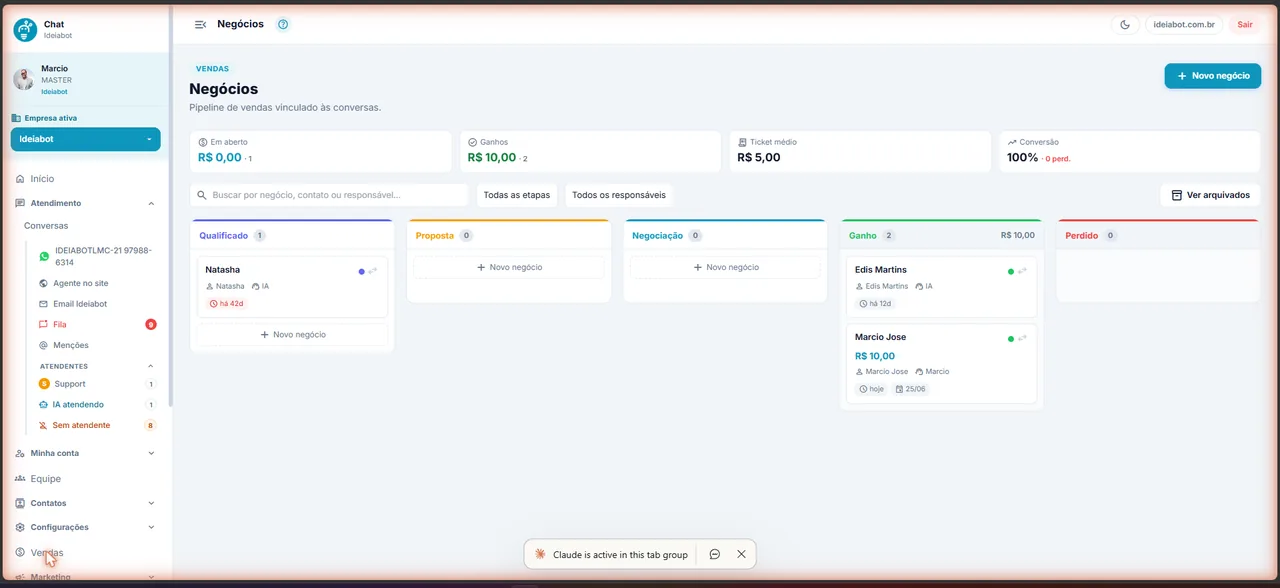
Task: Expand the Minha conta section
Action: click(x=85, y=453)
